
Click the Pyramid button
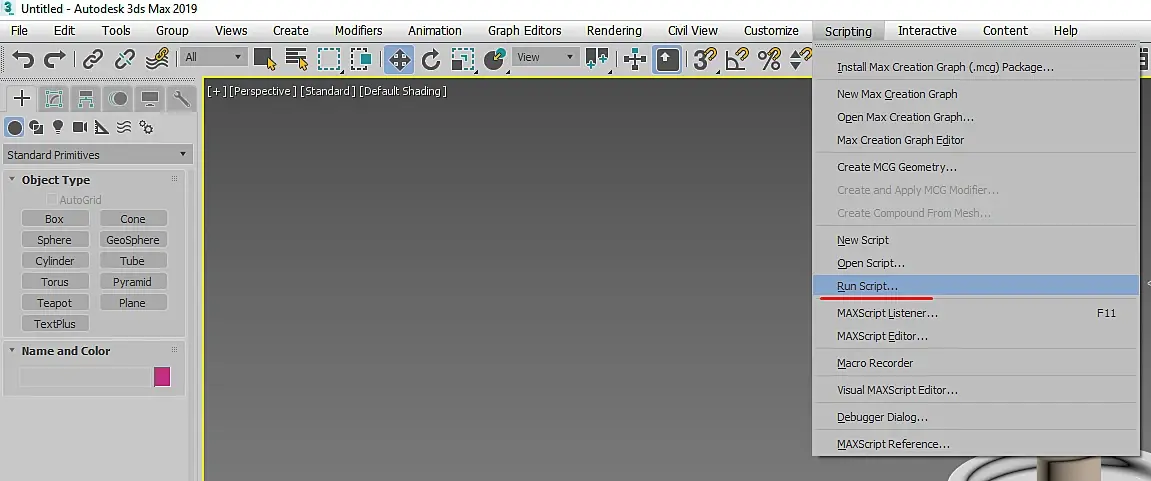[x=133, y=282]
